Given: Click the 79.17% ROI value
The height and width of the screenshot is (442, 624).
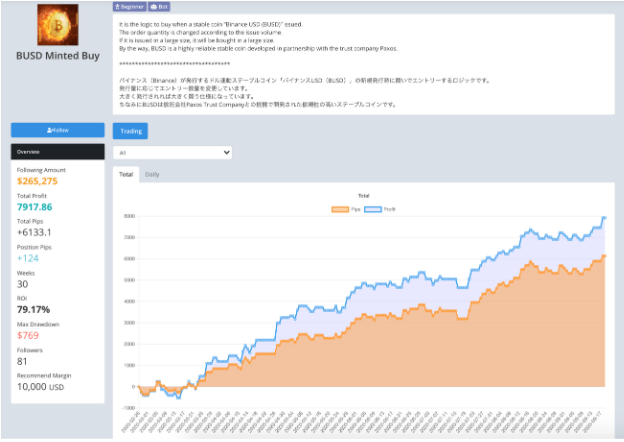Looking at the screenshot, I should (33, 310).
